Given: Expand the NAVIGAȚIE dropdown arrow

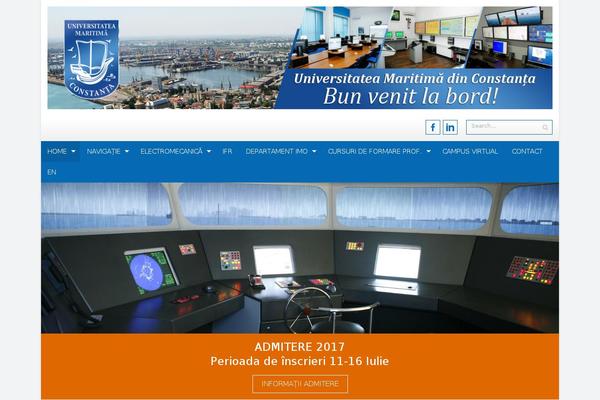Looking at the screenshot, I should [127, 151].
